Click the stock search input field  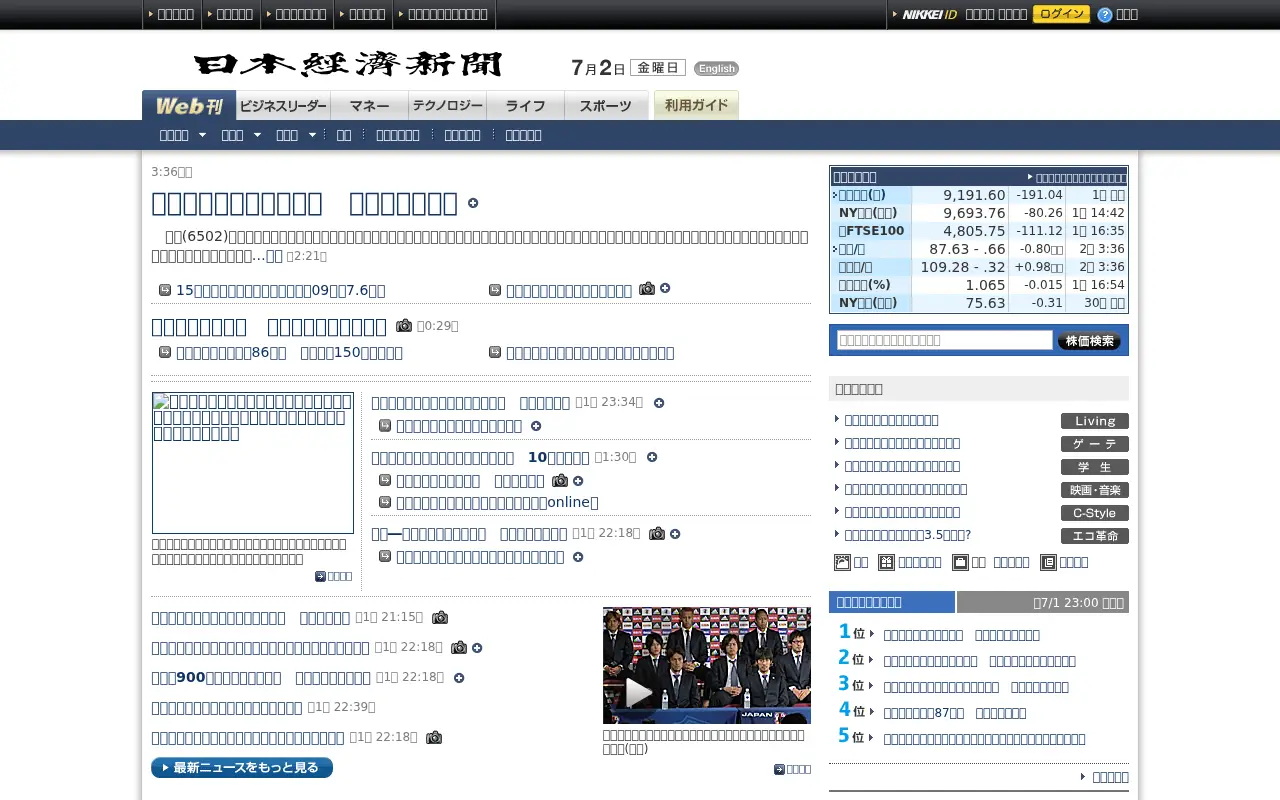pos(945,340)
